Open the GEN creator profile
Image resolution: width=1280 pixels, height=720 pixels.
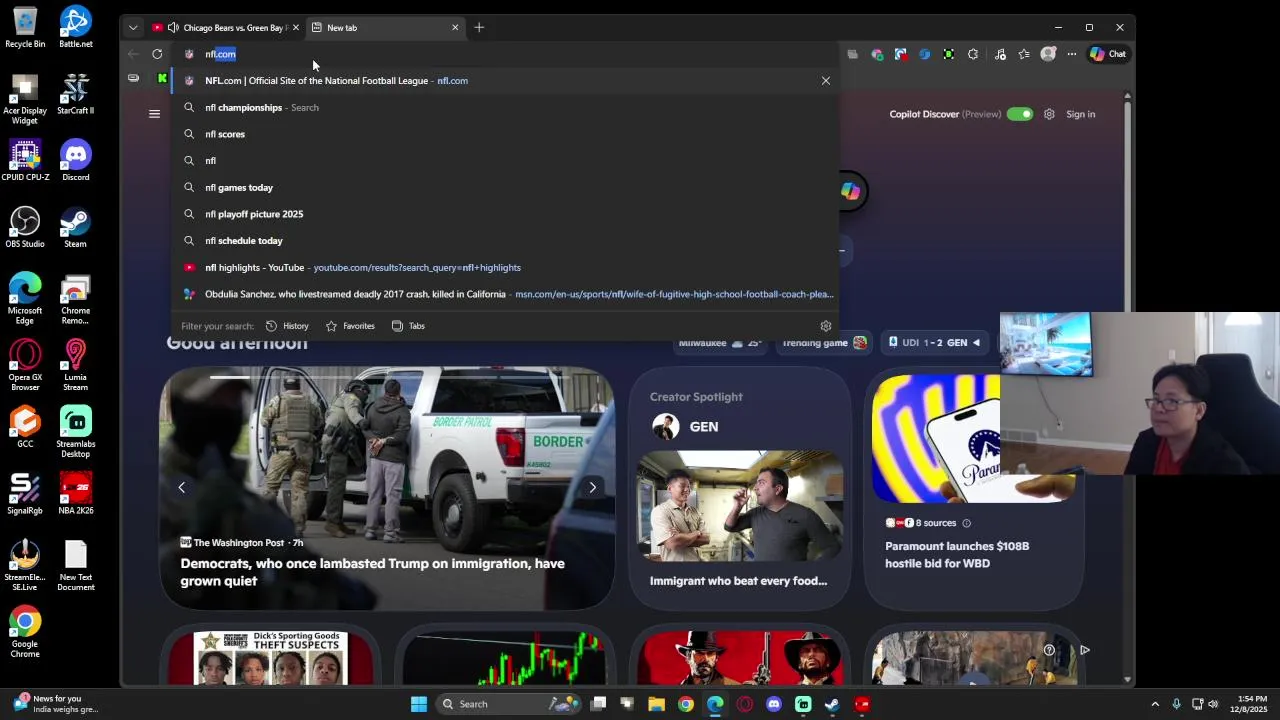click(x=685, y=427)
